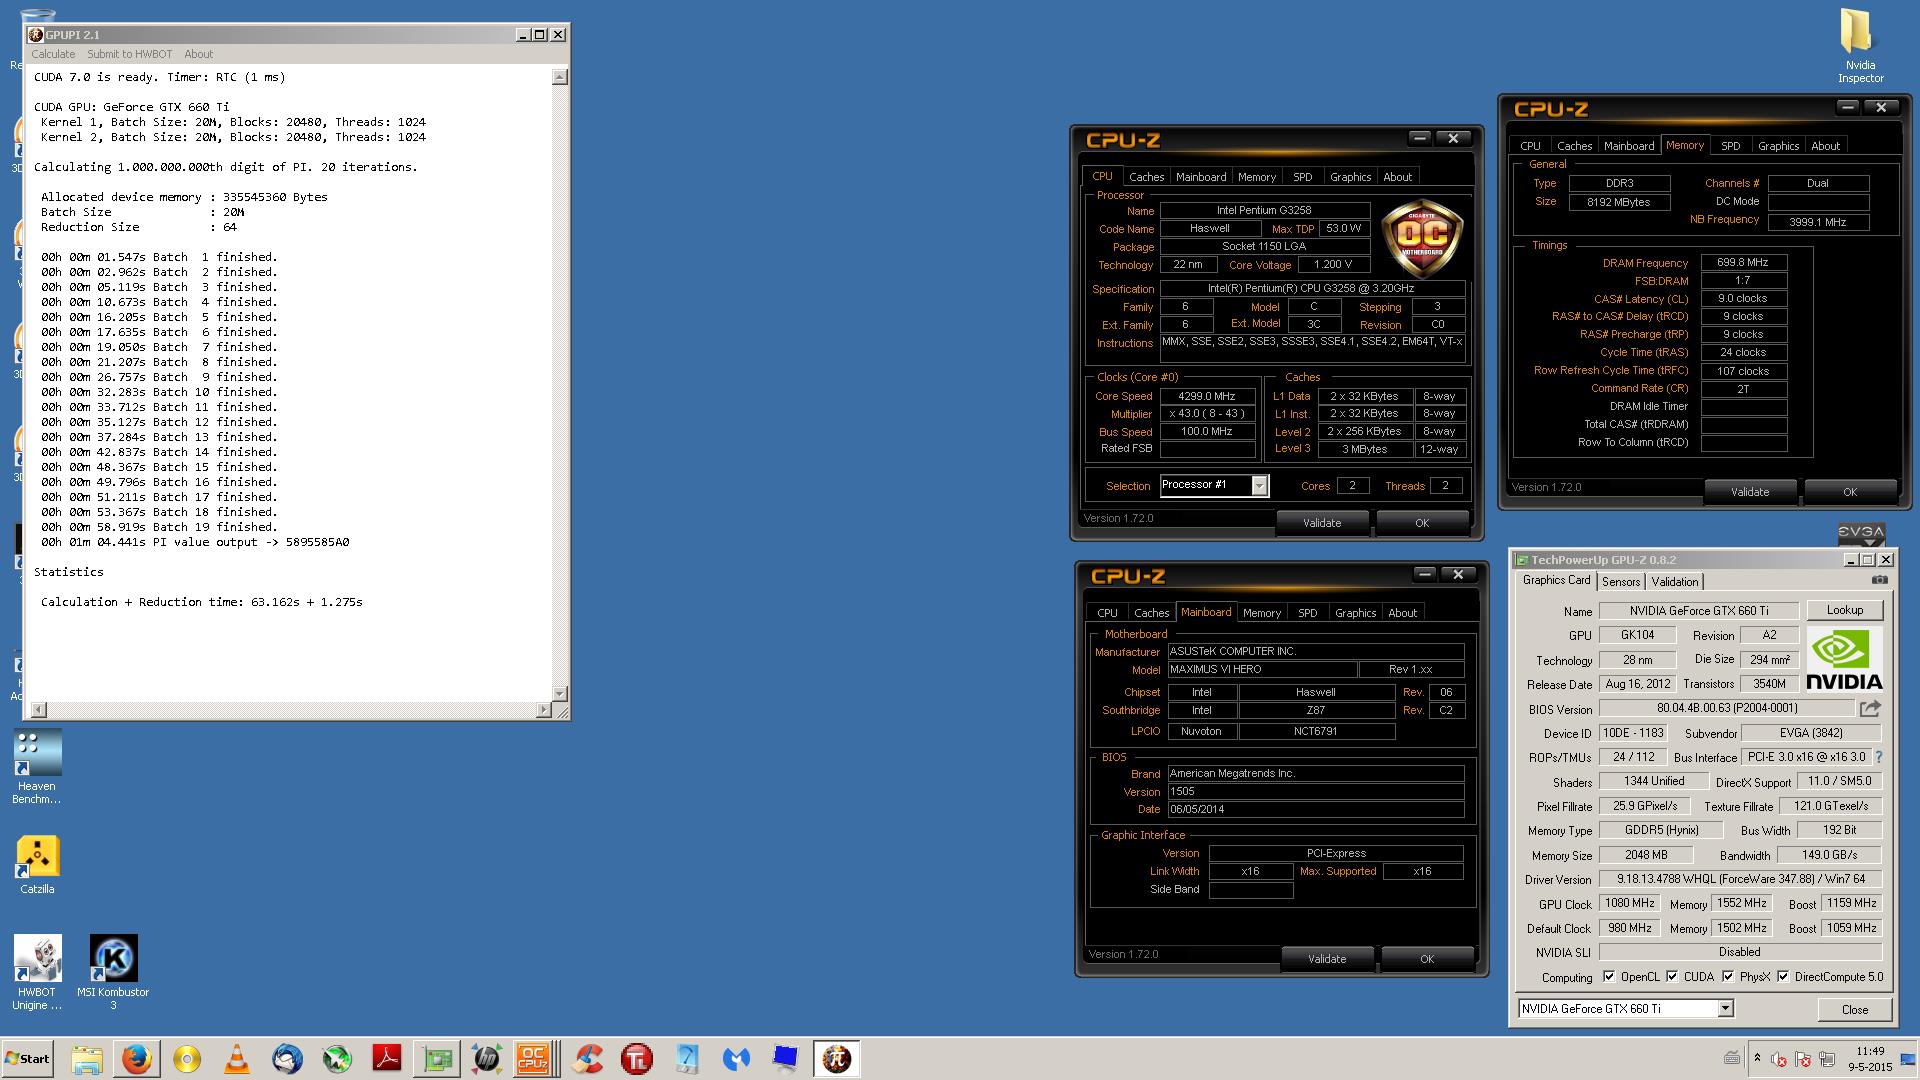The height and width of the screenshot is (1080, 1920).
Task: Toggle the PhysX checkbox in GPU-Z
Action: 1728,977
